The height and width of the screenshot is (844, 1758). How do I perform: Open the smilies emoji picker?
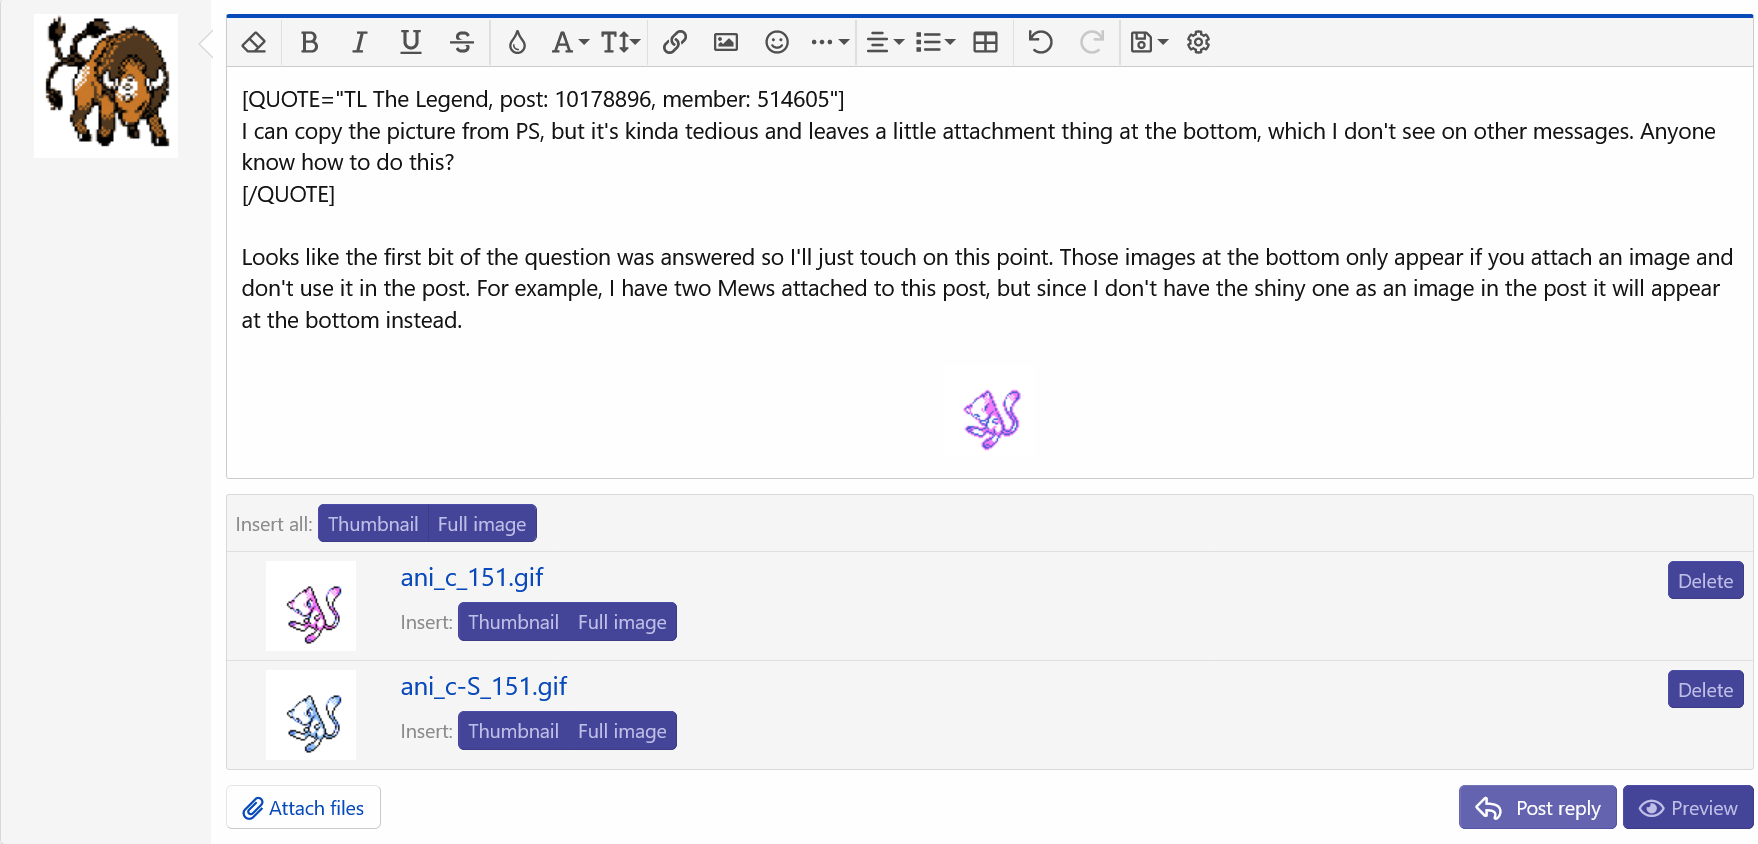pyautogui.click(x=777, y=42)
